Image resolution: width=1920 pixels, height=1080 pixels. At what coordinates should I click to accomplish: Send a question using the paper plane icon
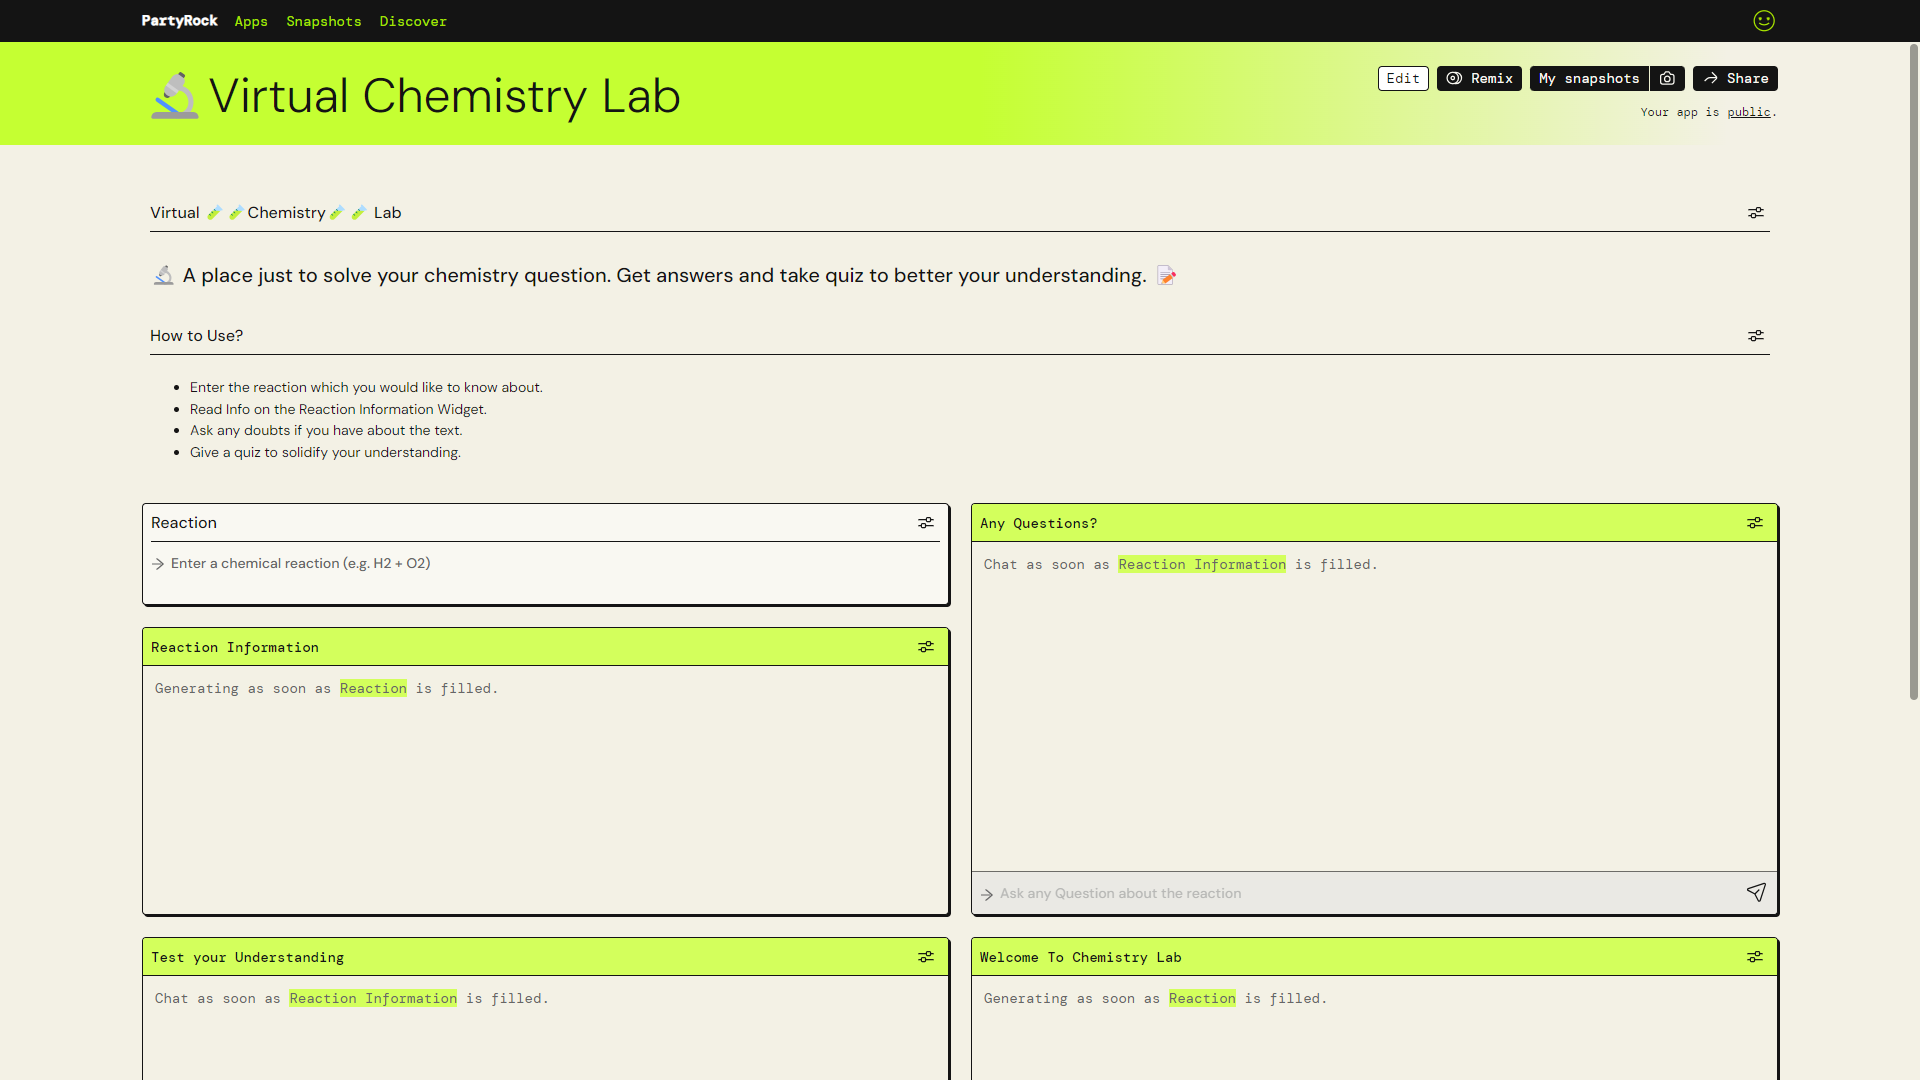(1757, 893)
